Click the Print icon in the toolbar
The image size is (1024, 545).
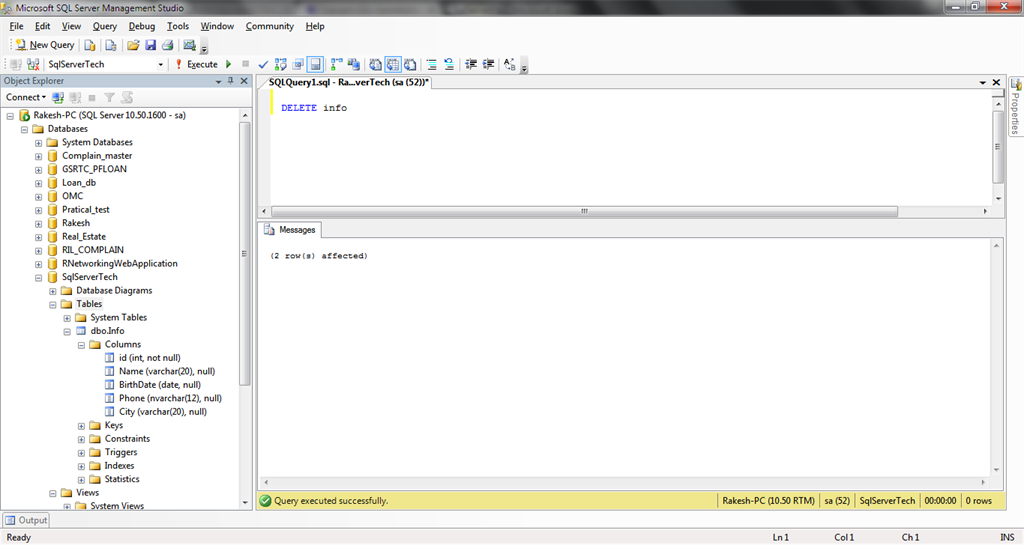pyautogui.click(x=168, y=45)
